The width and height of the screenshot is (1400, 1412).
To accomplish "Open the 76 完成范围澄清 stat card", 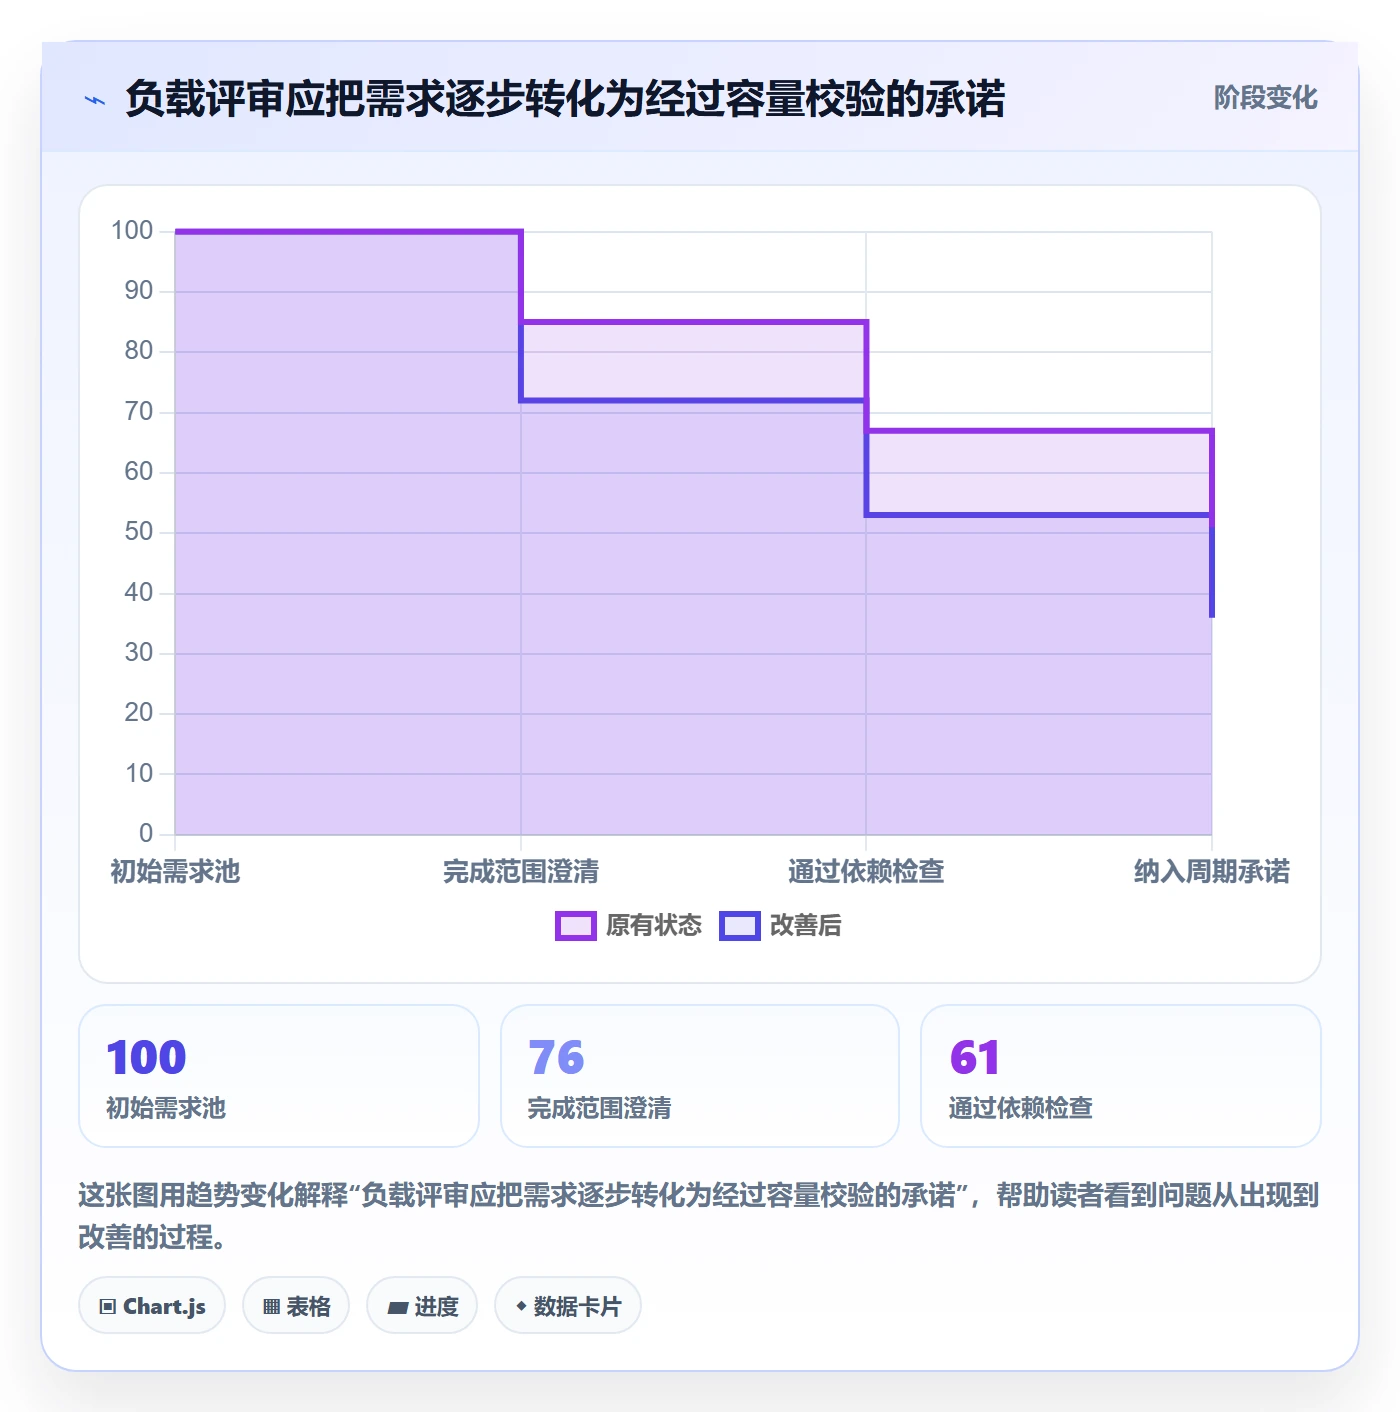I will (700, 1076).
